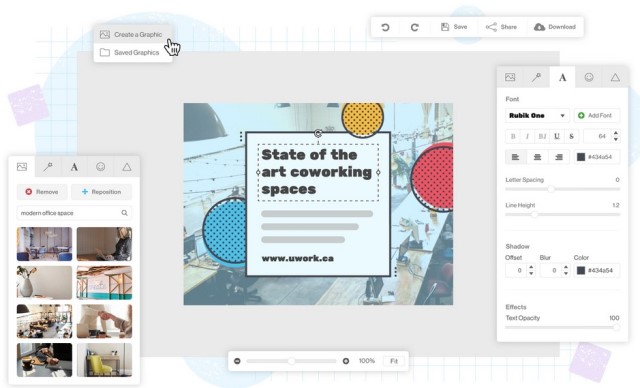Toggle strikethrough formatting
This screenshot has width=640, height=388.
click(571, 136)
